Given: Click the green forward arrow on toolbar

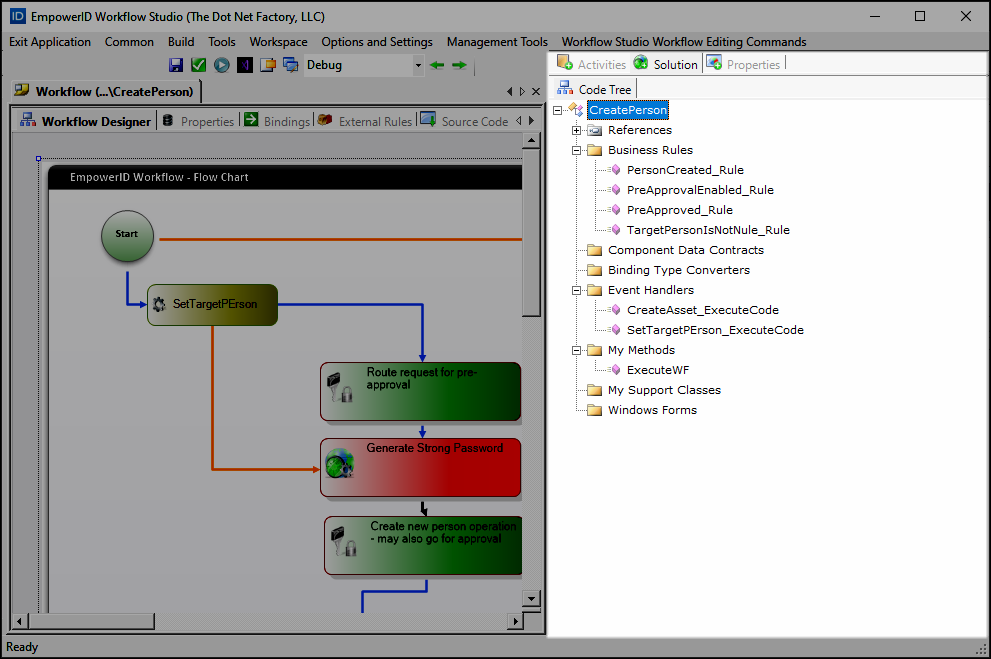Looking at the screenshot, I should (458, 64).
